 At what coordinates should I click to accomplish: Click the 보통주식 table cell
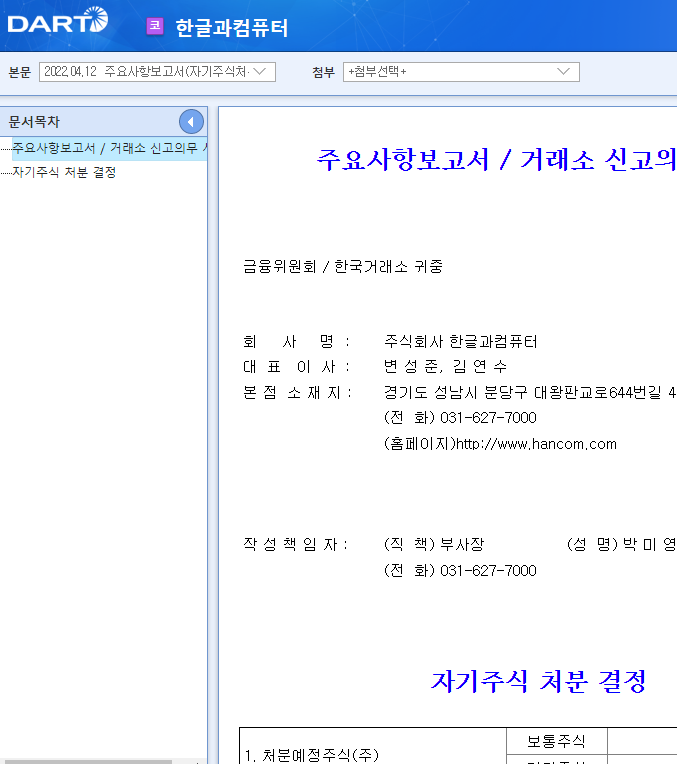coord(557,741)
